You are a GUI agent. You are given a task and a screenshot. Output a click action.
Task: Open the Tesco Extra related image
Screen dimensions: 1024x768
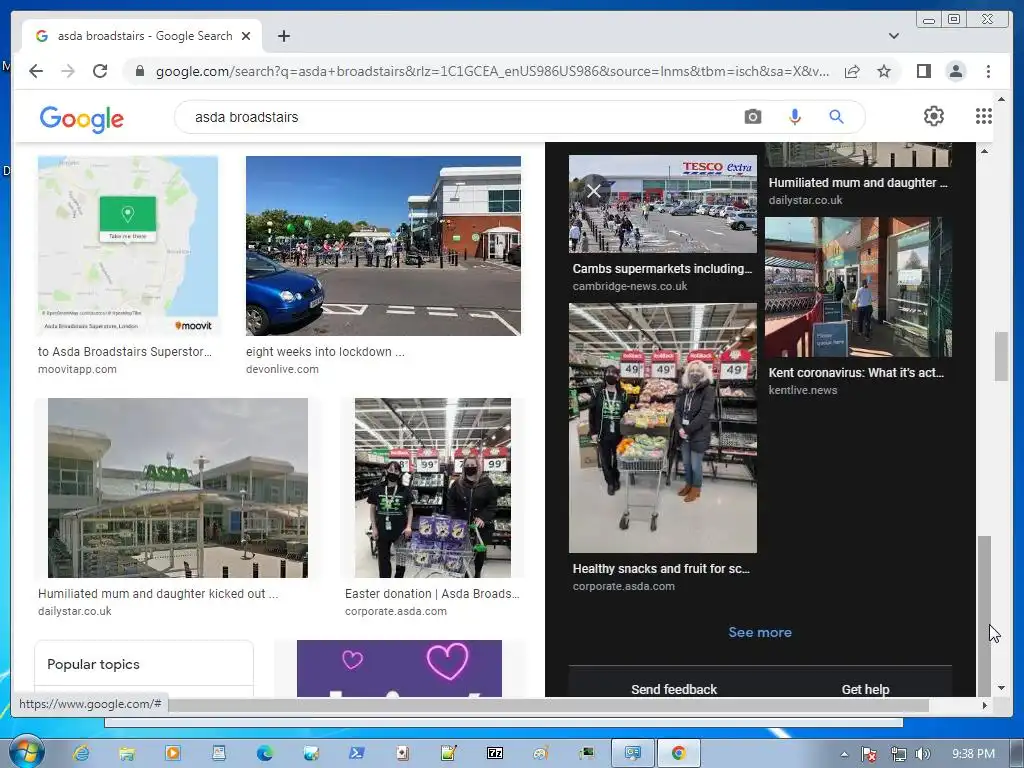tap(663, 204)
